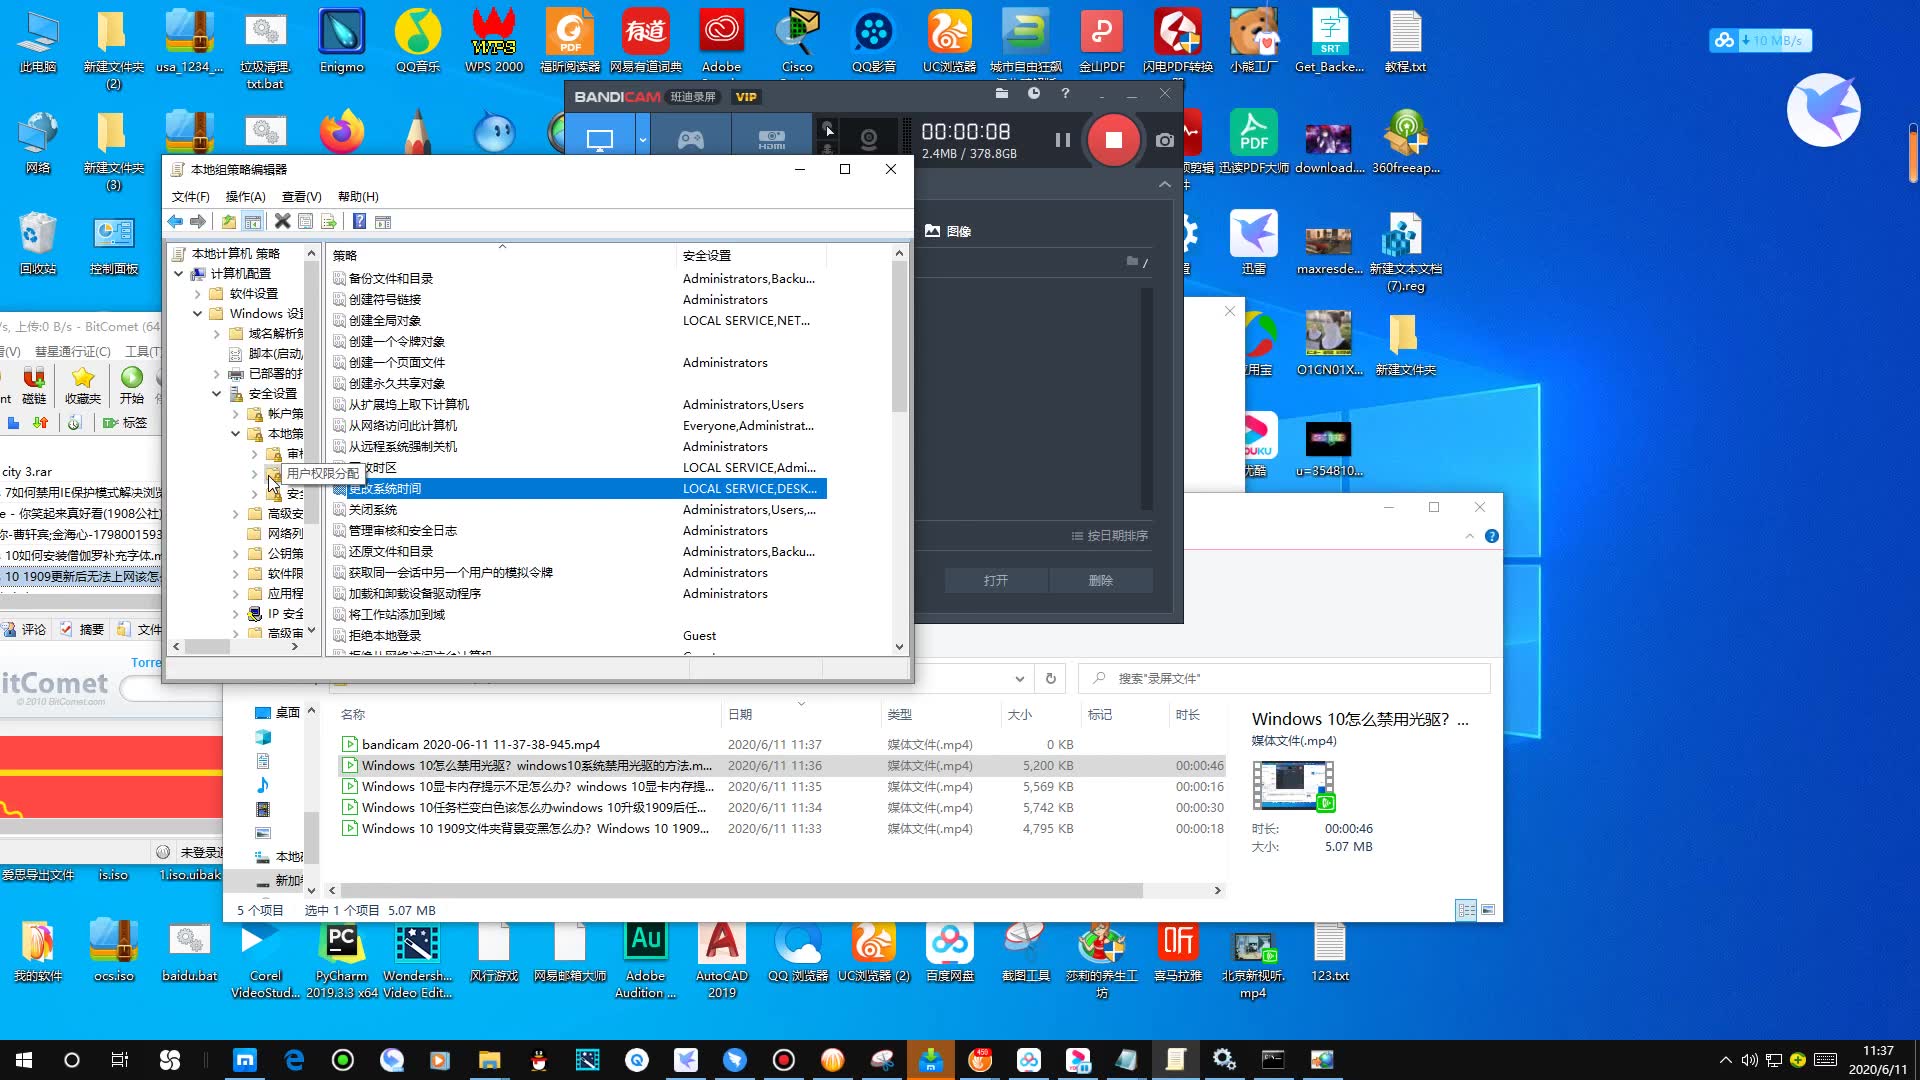Viewport: 1920px width, 1080px height.
Task: Switch explorer to details view
Action: (x=1466, y=910)
